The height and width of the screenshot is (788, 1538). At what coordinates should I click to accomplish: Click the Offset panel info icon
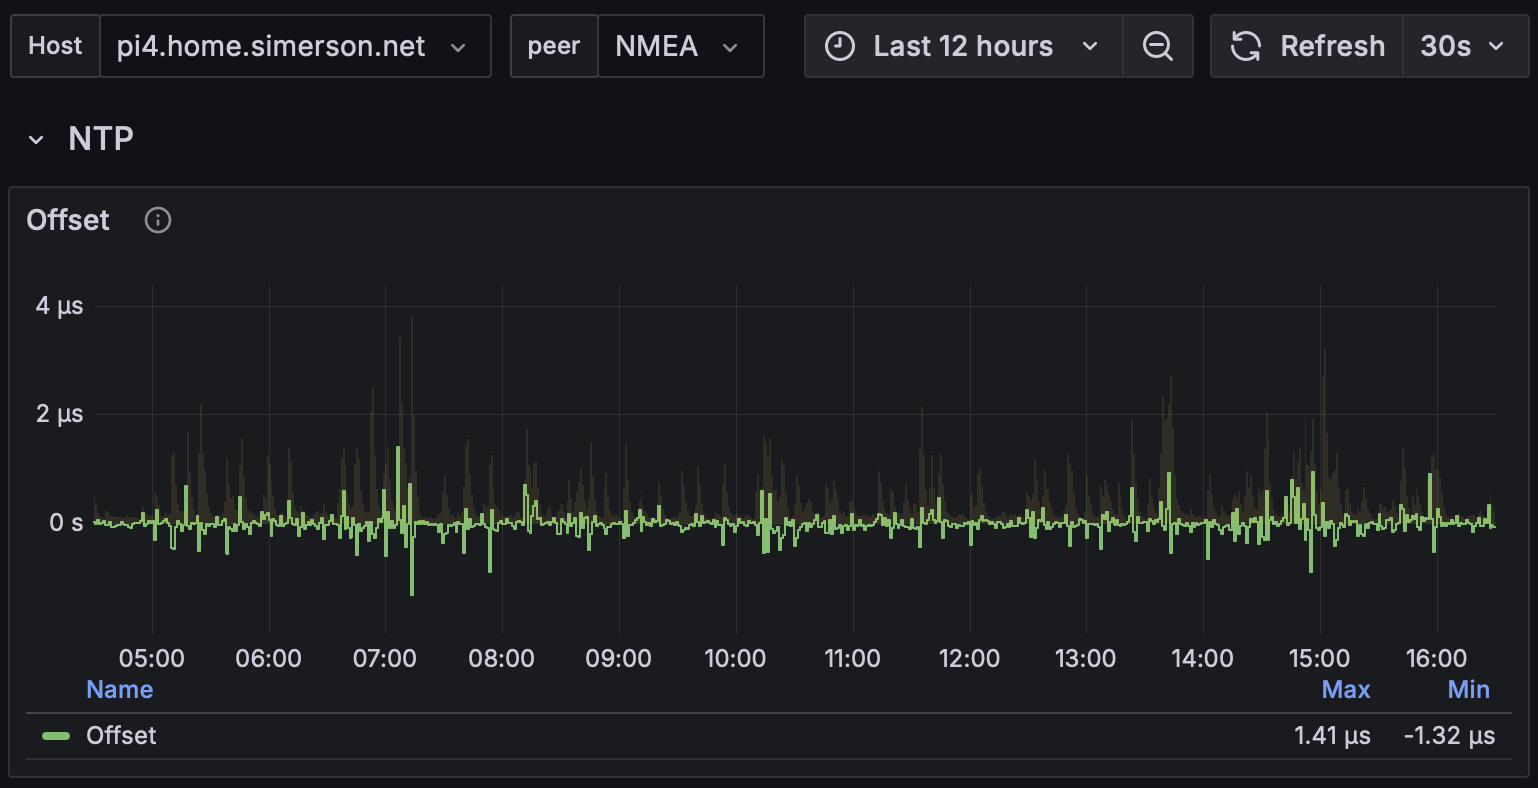point(158,220)
